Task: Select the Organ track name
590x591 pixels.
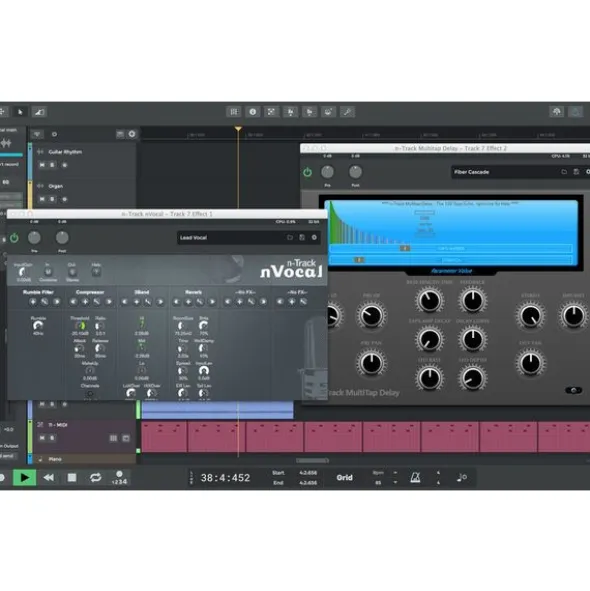Action: coord(56,186)
